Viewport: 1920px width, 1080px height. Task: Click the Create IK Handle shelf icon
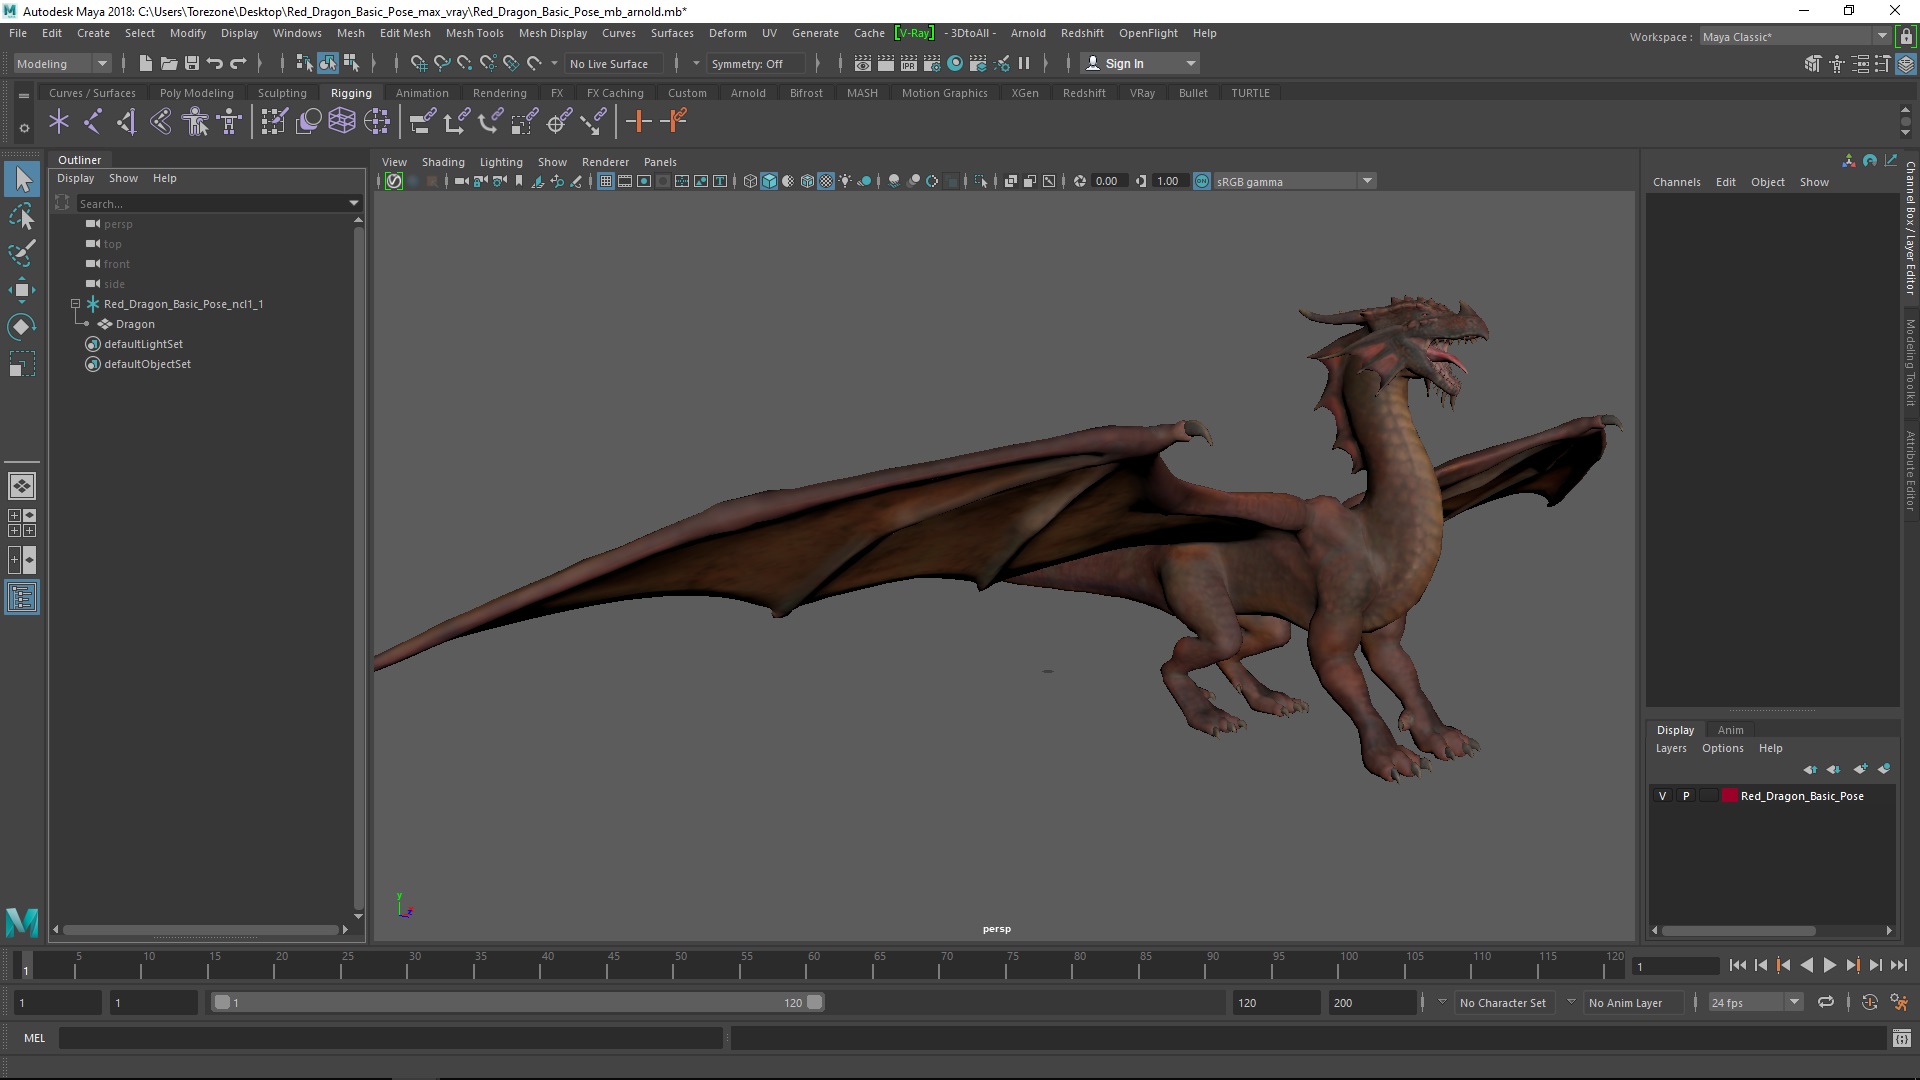(126, 122)
